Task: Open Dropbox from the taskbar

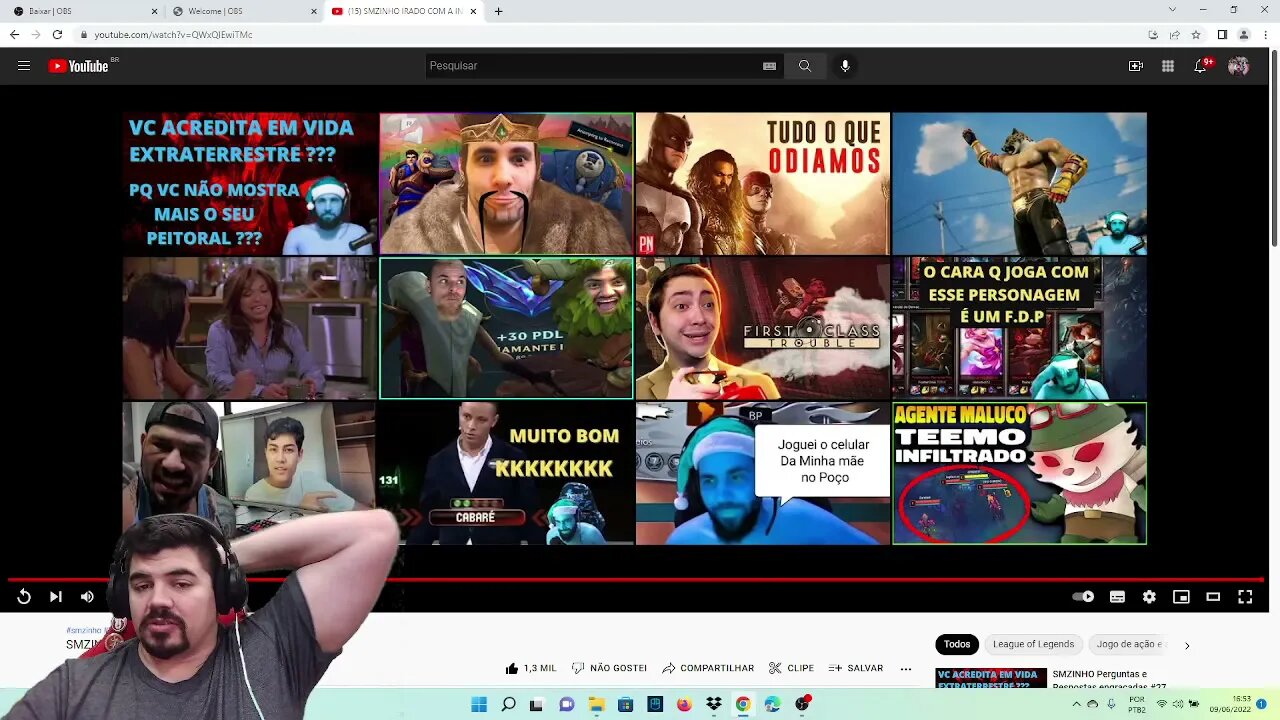Action: click(713, 704)
